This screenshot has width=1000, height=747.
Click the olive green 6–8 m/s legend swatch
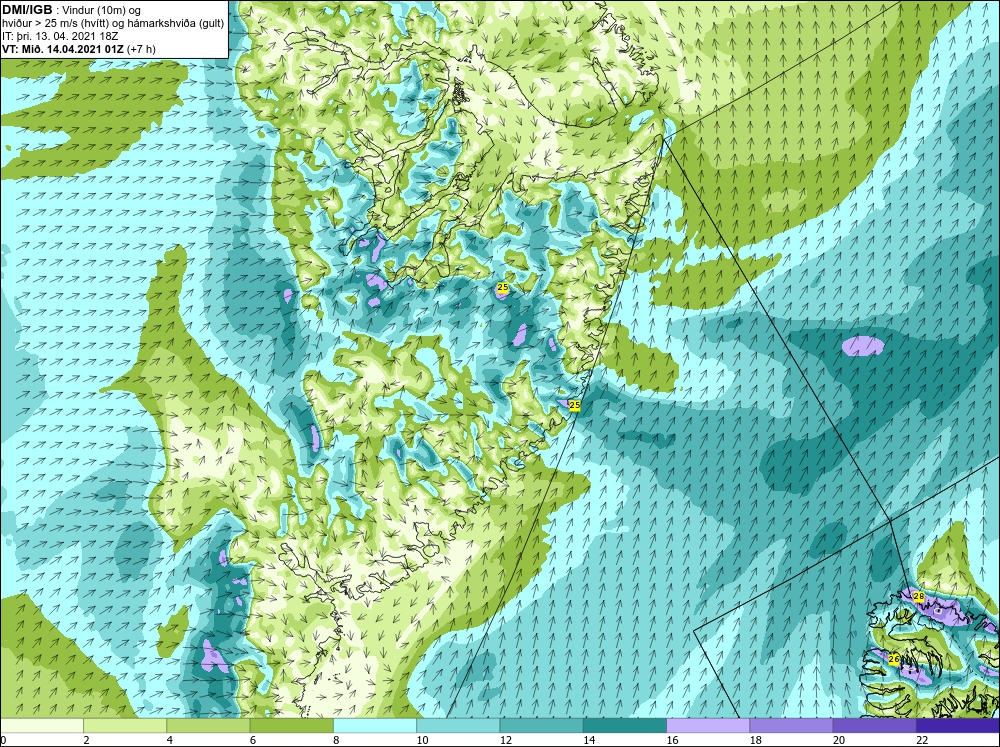click(x=291, y=725)
